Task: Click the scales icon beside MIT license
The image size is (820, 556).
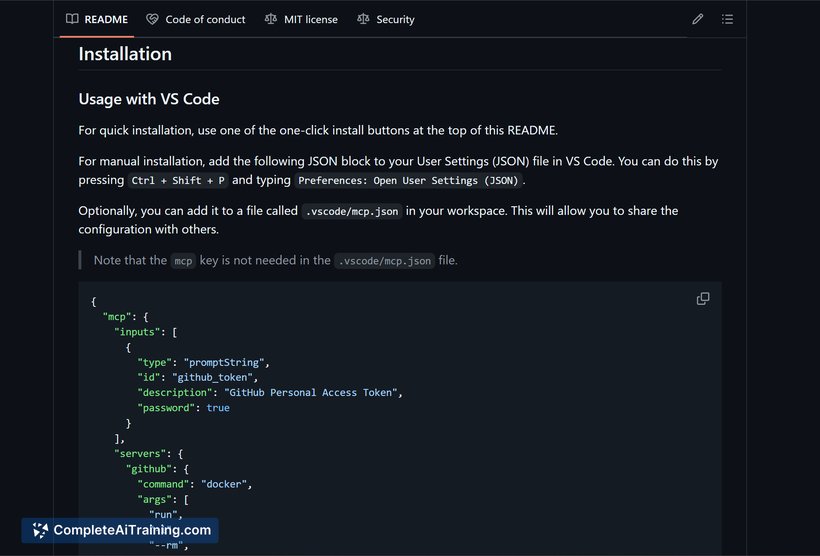Action: [x=271, y=19]
